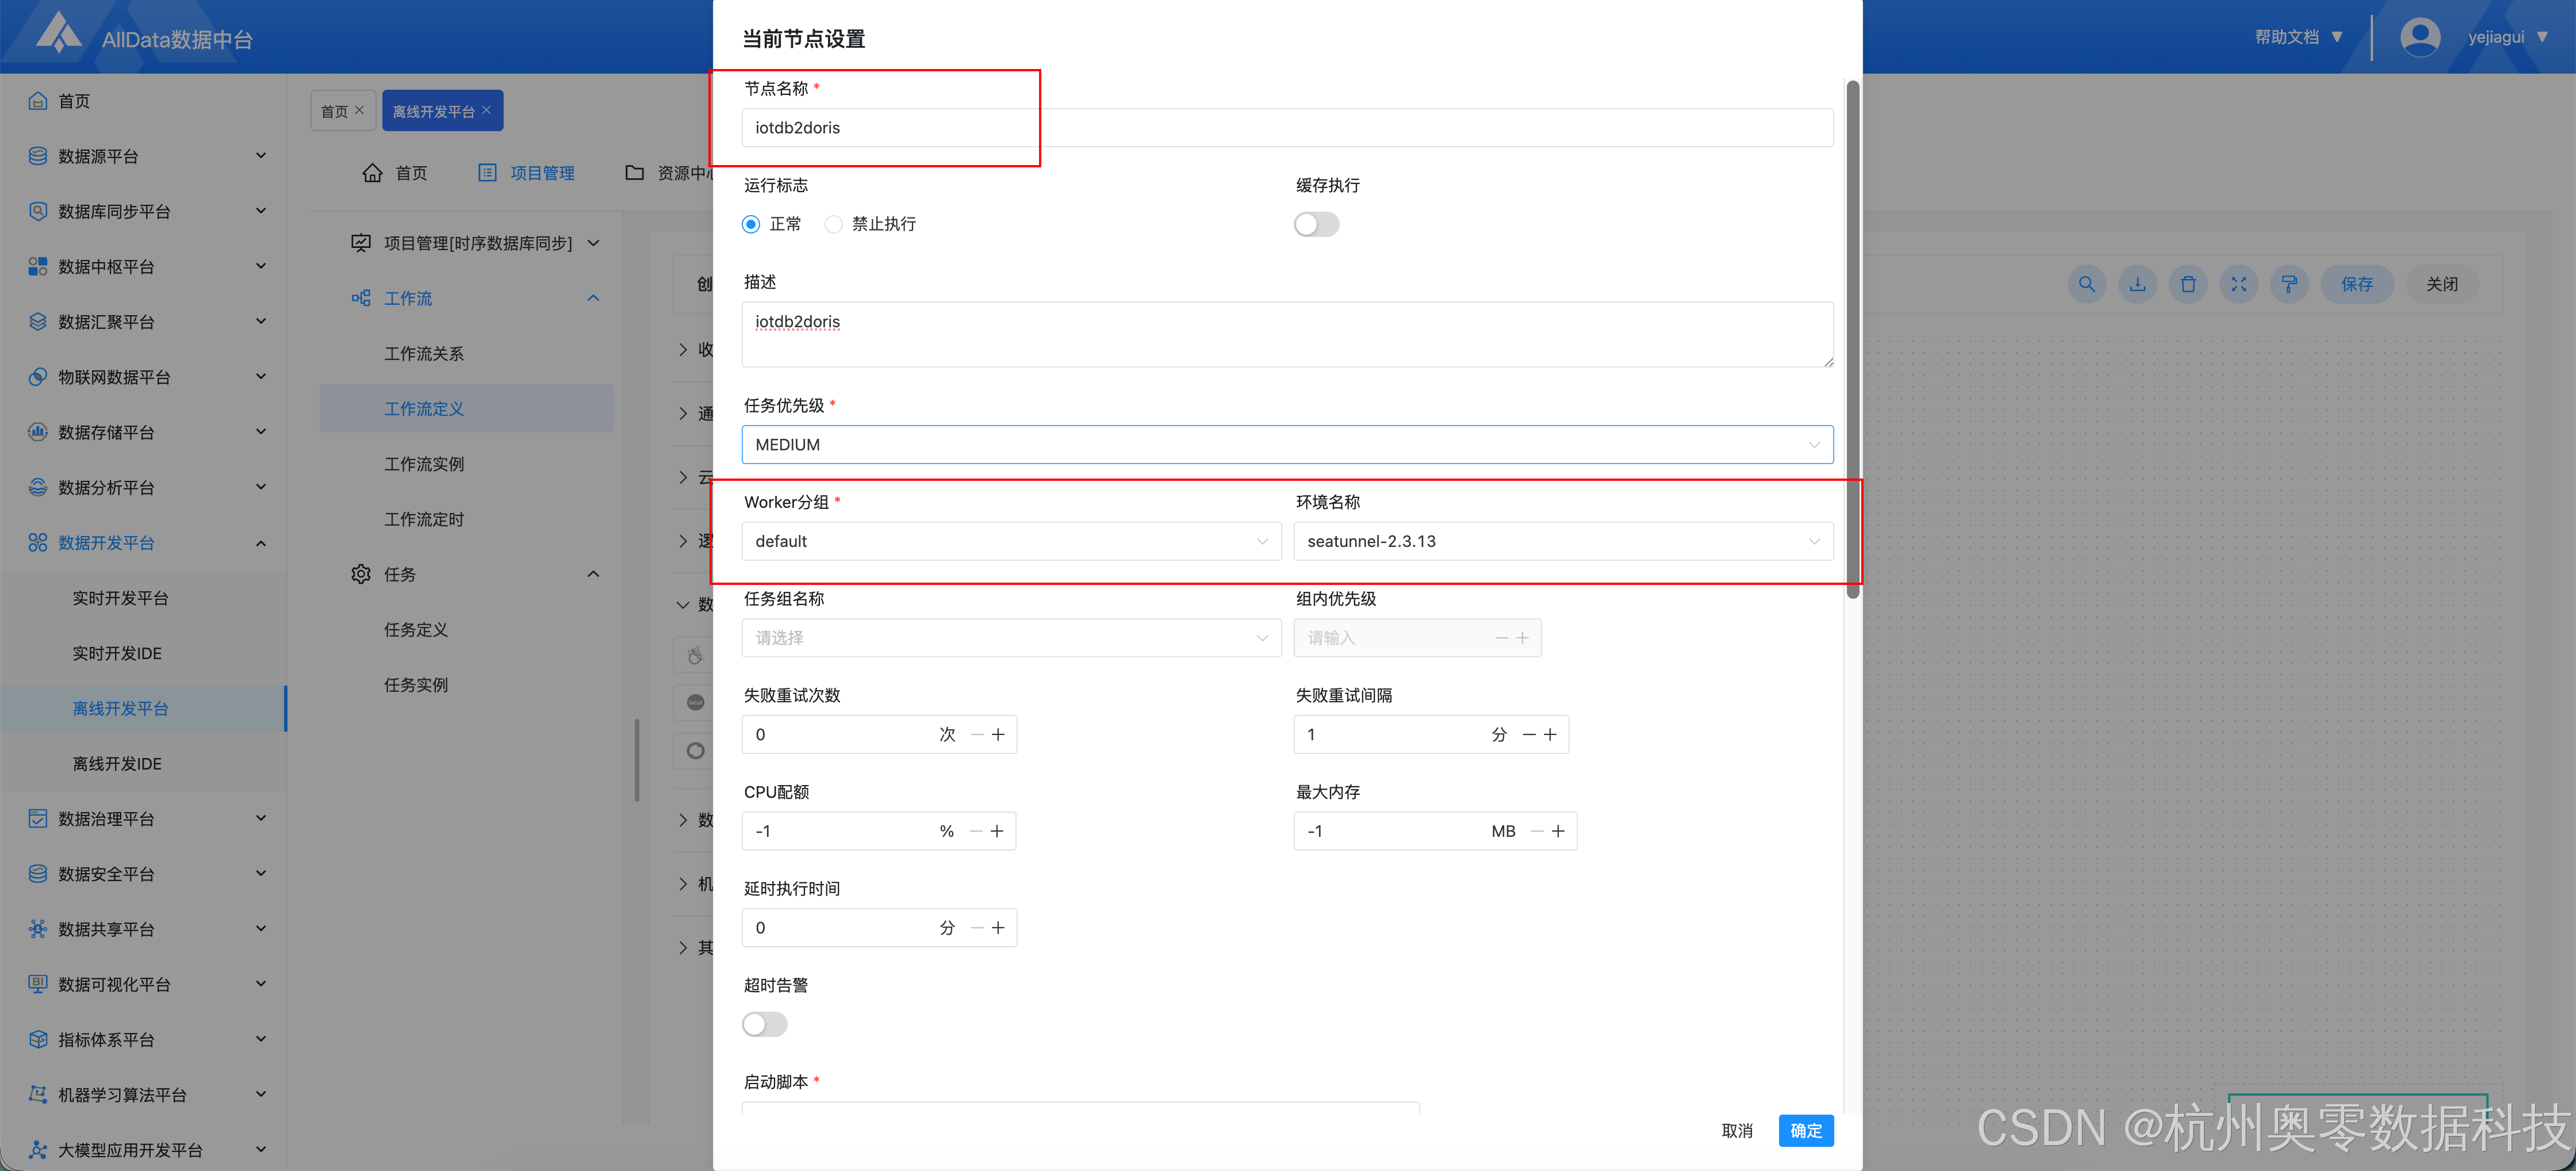Open the 环境名称 seatunnel-2.3.13 dropdown
This screenshot has height=1171, width=2576.
click(1562, 541)
